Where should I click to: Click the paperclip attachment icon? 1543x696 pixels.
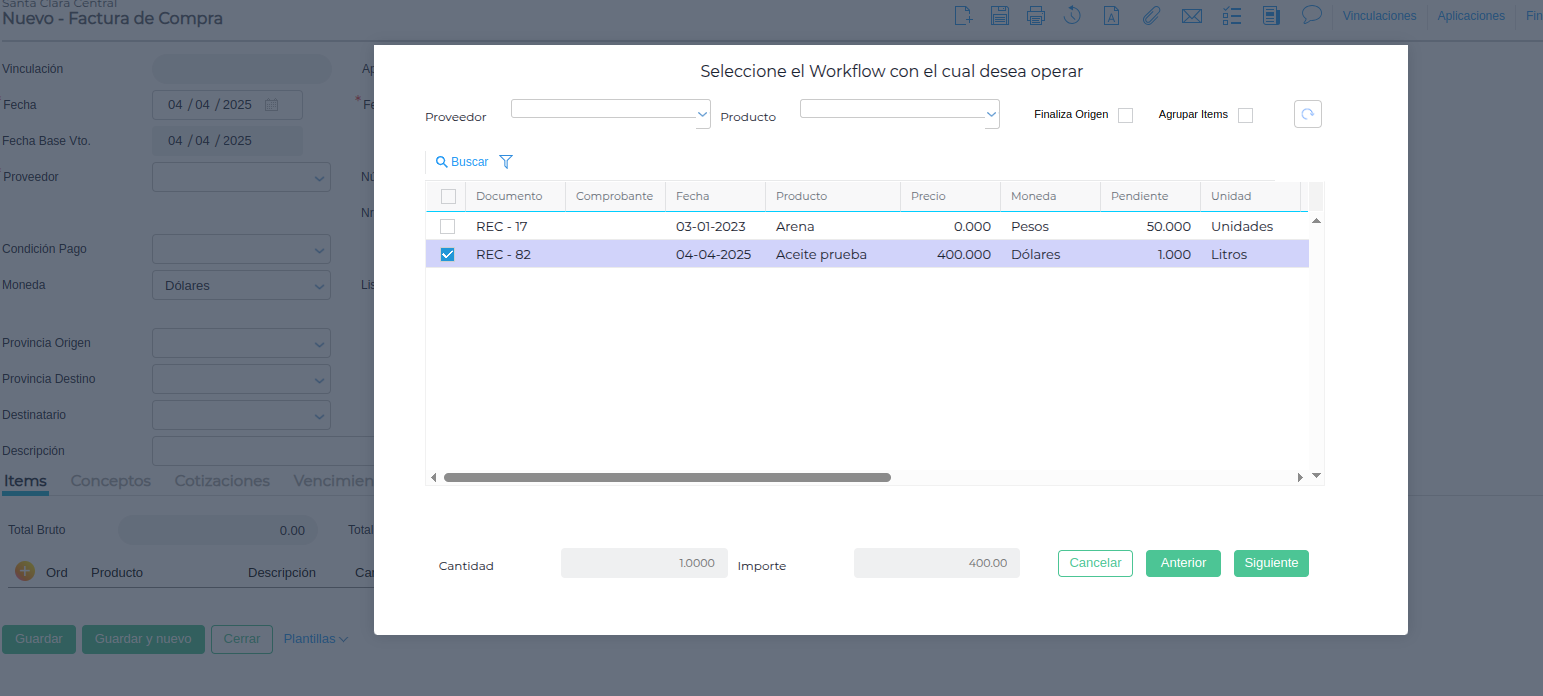pos(1151,15)
